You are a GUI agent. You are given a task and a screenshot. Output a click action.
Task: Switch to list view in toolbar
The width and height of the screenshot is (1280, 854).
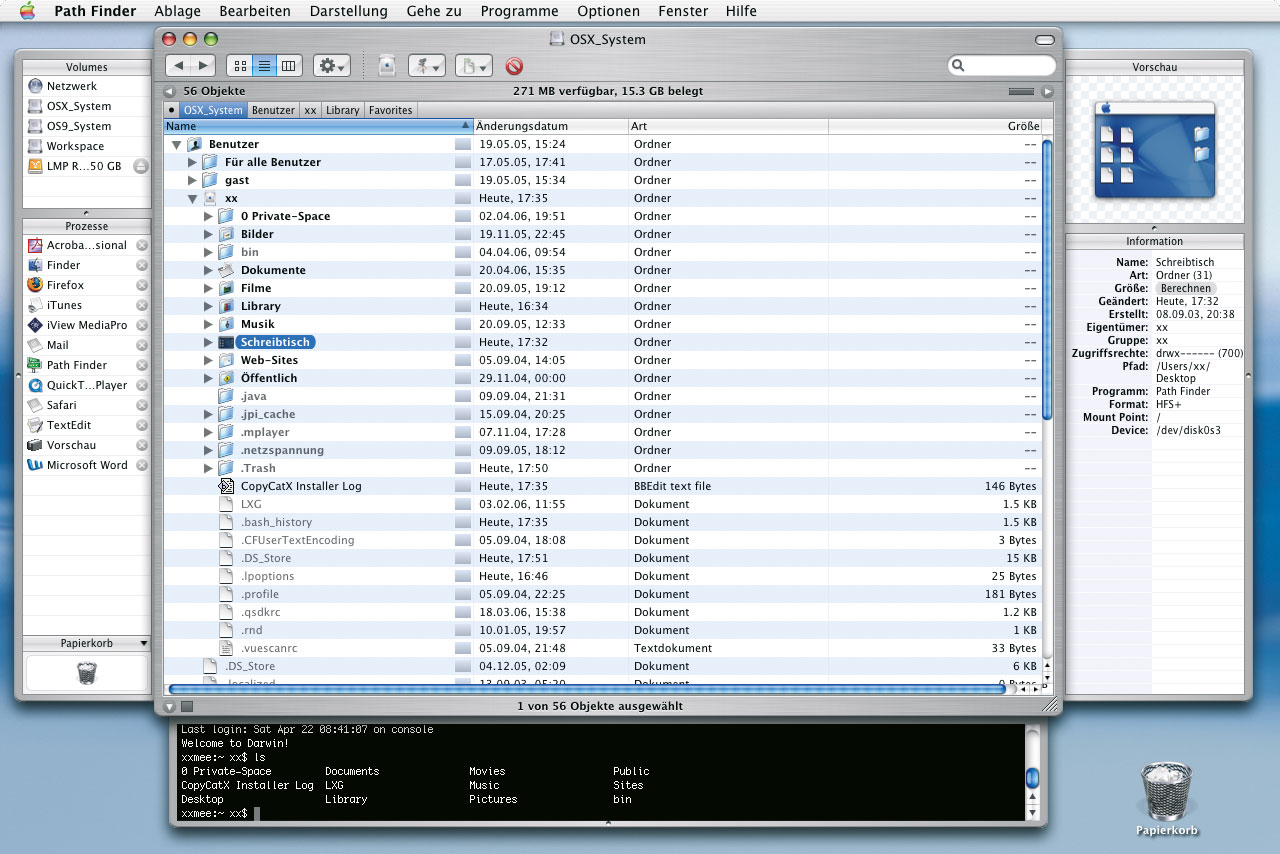pos(265,66)
